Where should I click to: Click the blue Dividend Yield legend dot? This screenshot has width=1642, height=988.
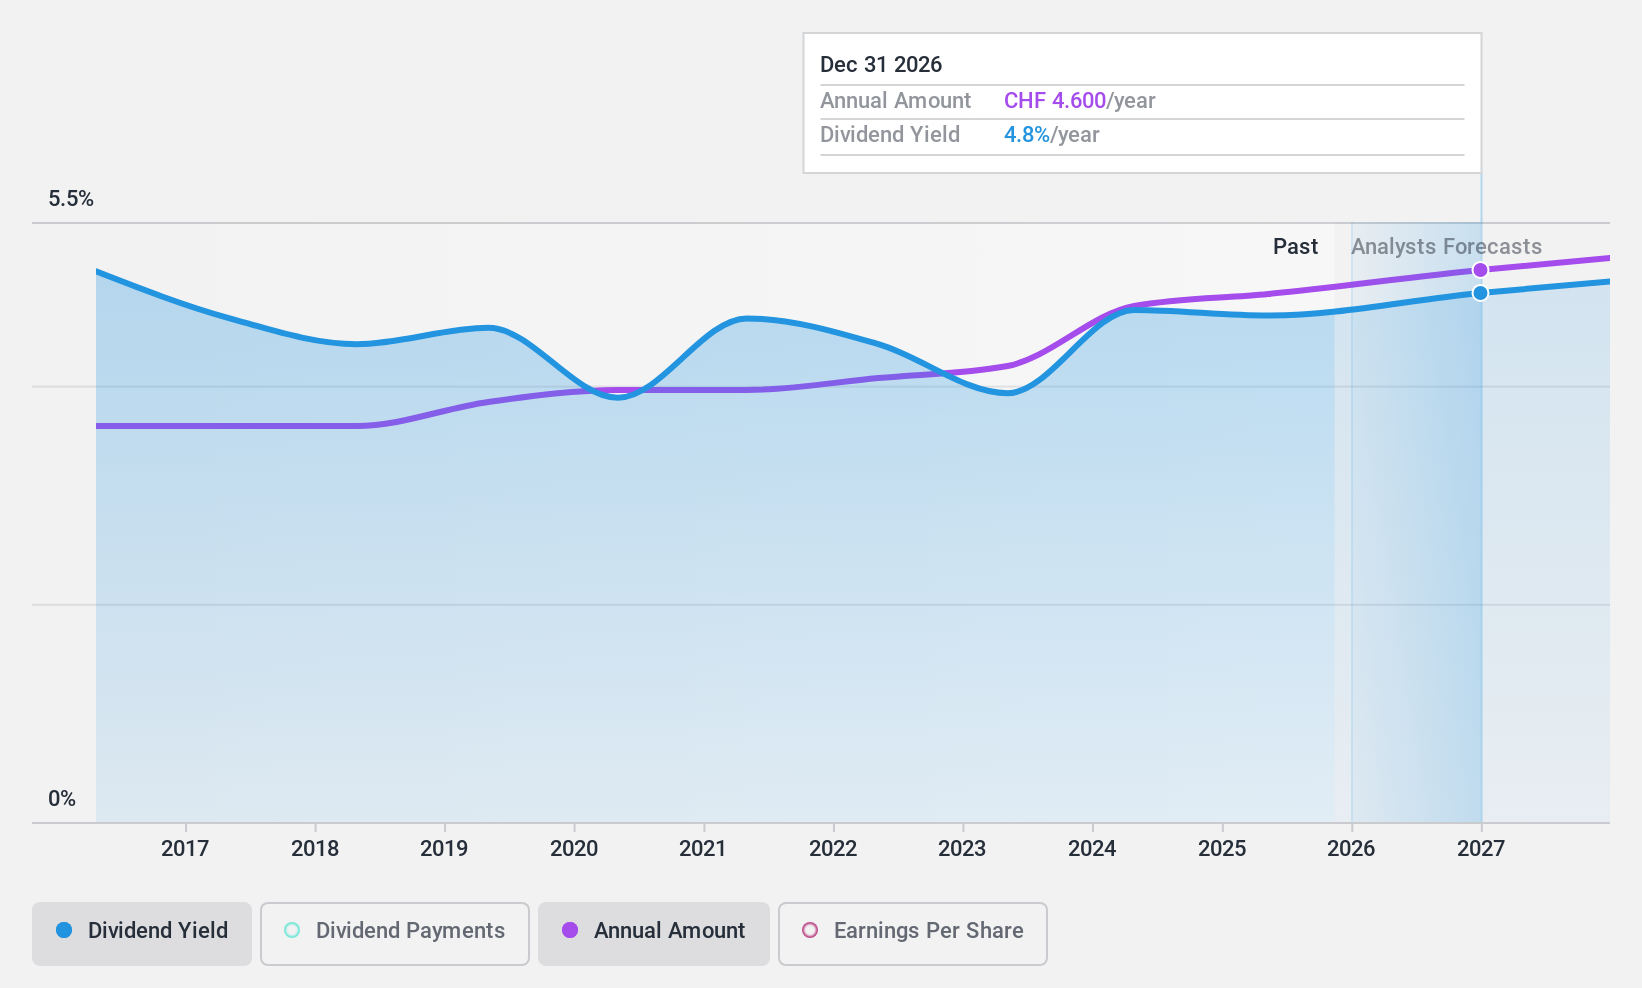[64, 930]
